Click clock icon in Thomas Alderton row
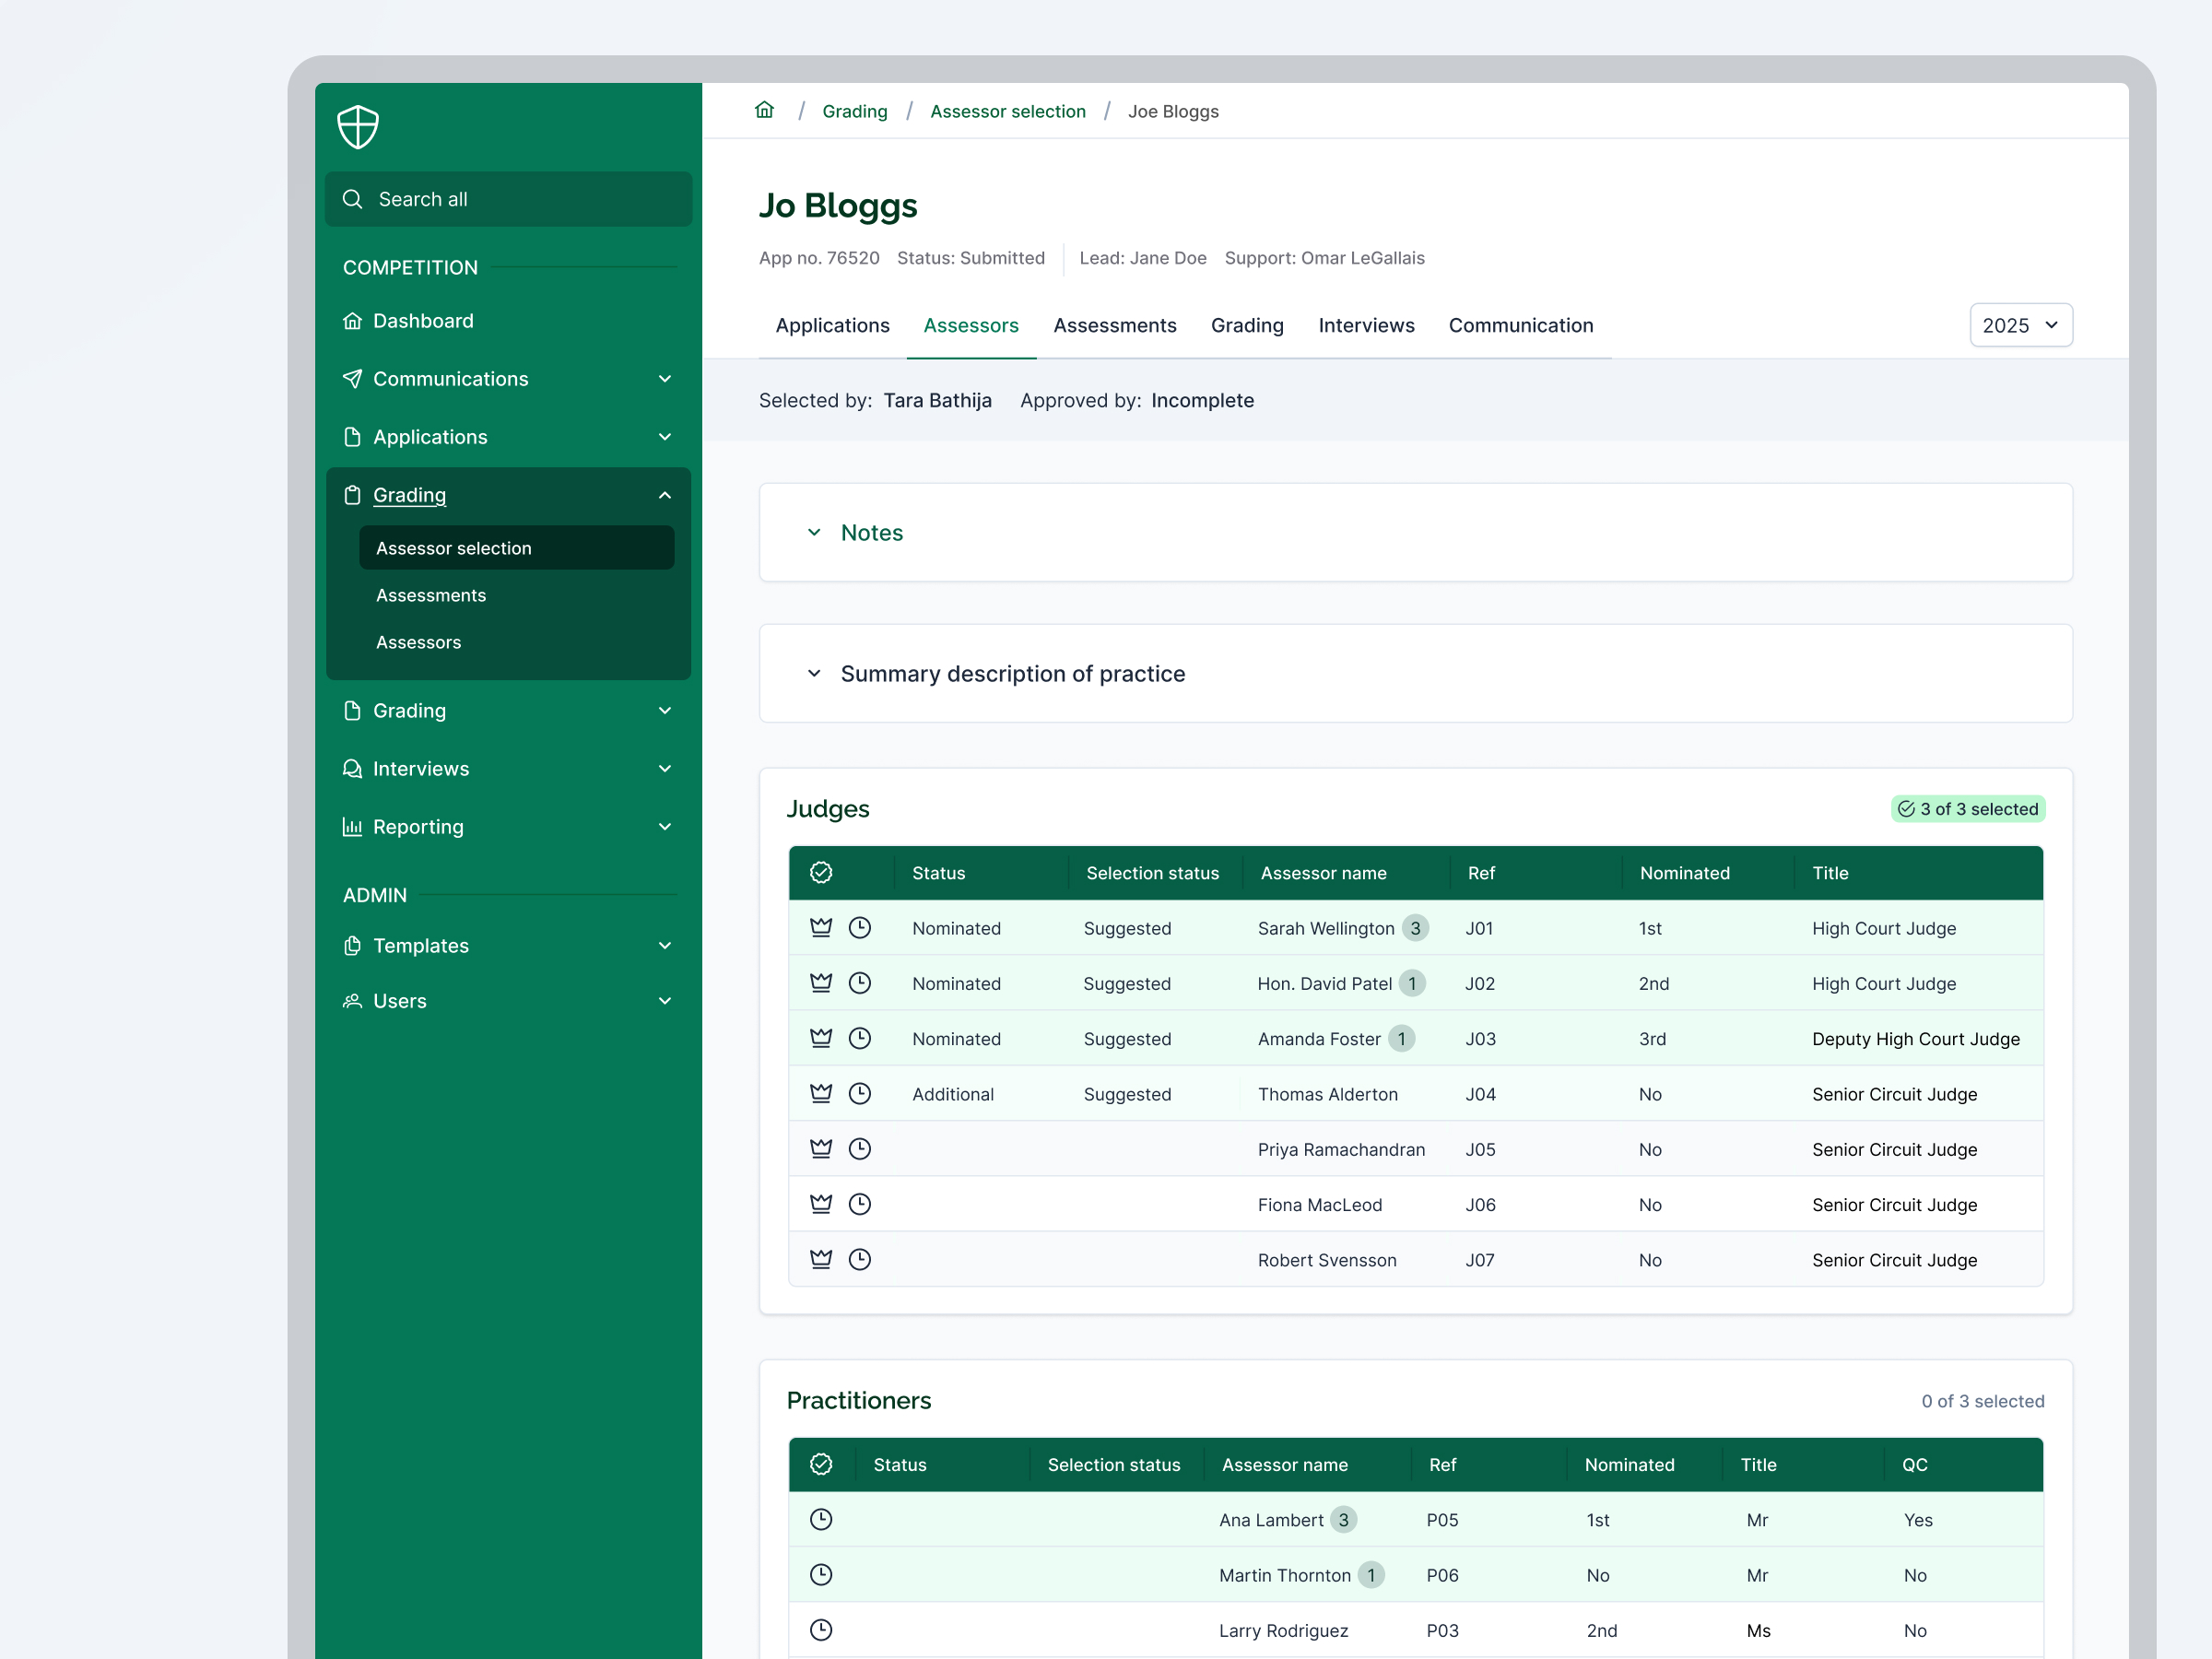This screenshot has width=2212, height=1659. click(x=859, y=1093)
